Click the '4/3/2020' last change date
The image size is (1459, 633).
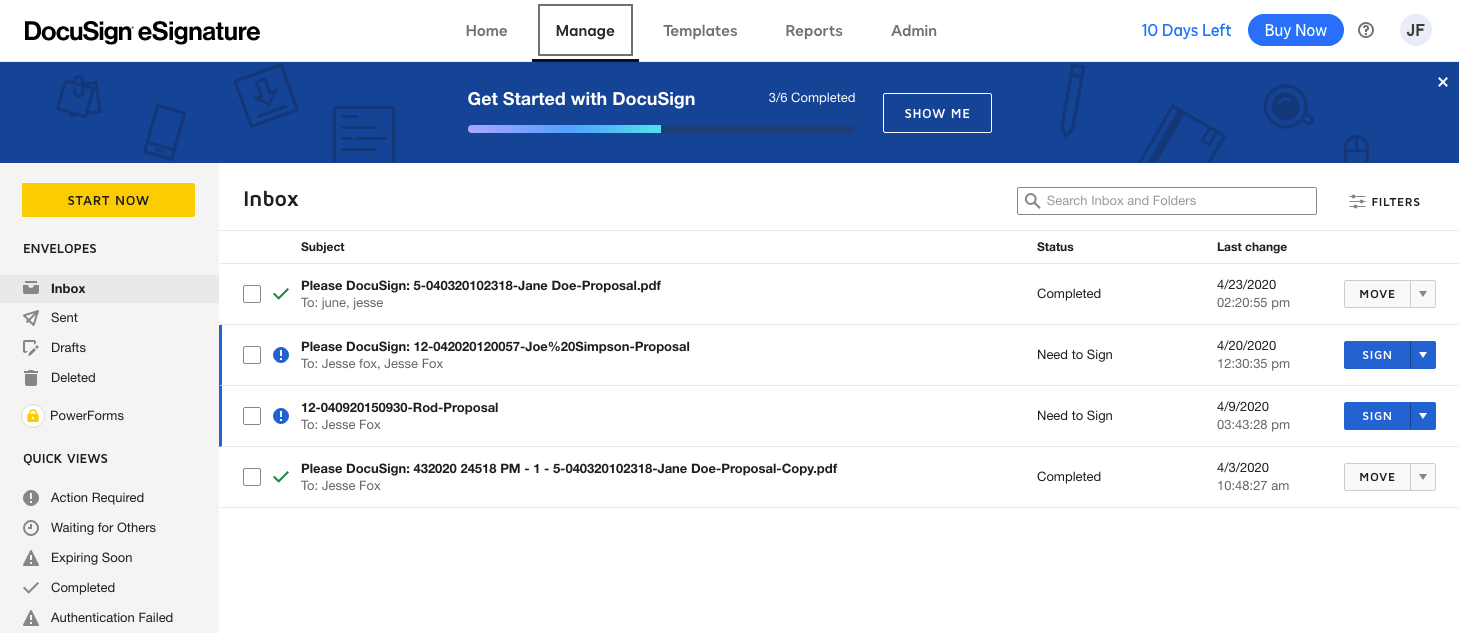[x=1243, y=468]
